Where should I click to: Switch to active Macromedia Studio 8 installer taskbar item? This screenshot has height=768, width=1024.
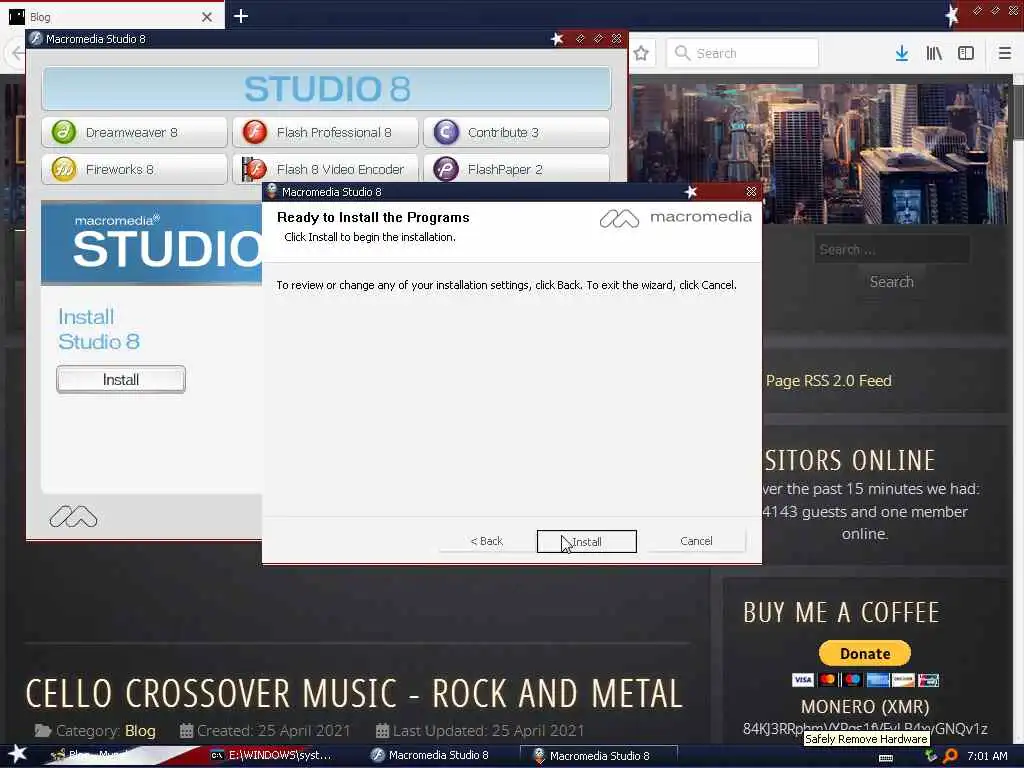[598, 756]
